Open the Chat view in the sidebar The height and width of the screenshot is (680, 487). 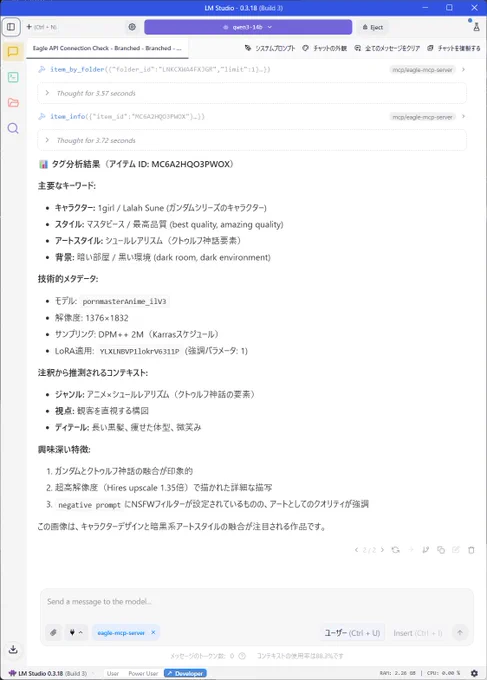(x=13, y=52)
